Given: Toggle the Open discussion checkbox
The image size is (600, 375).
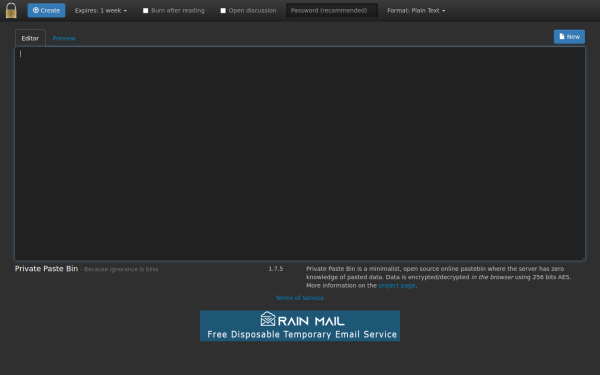Looking at the screenshot, I should coord(223,11).
